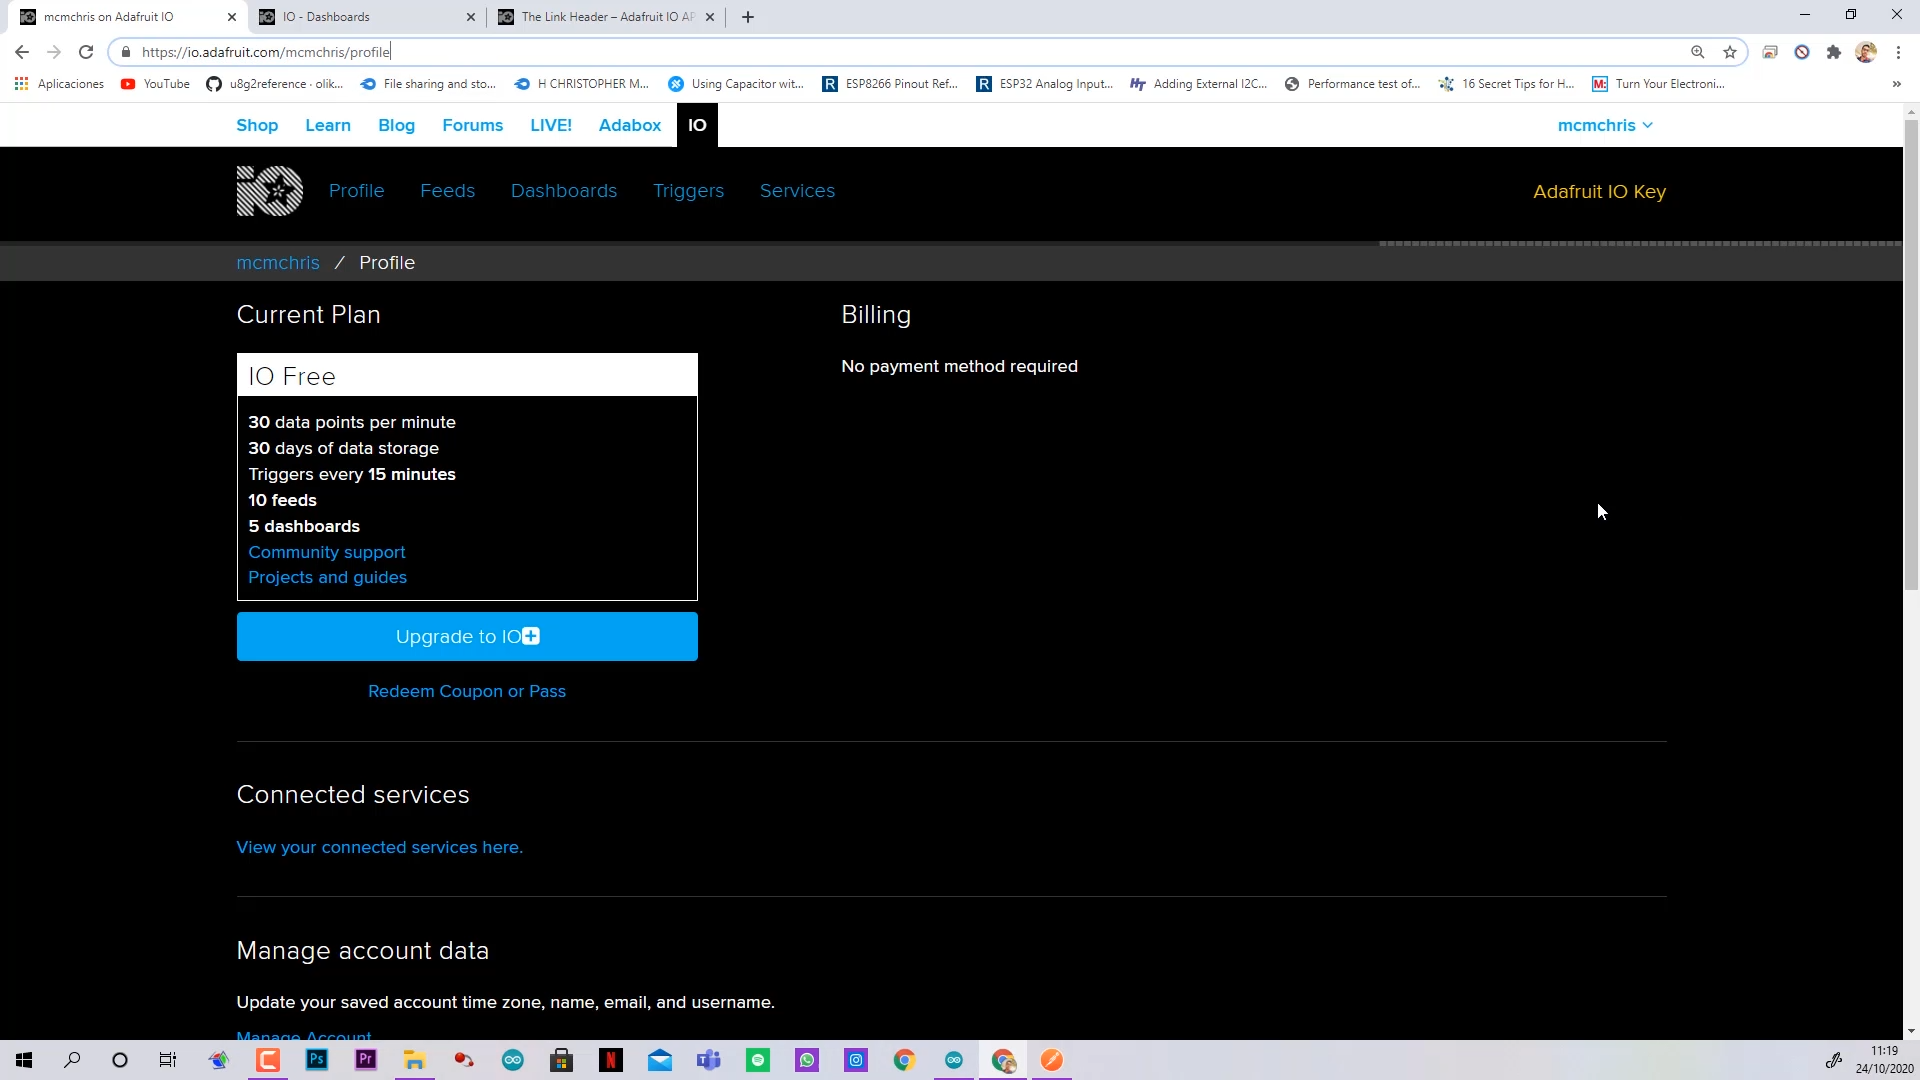
Task: Open the LIVE! menu item
Action: [x=551, y=125]
